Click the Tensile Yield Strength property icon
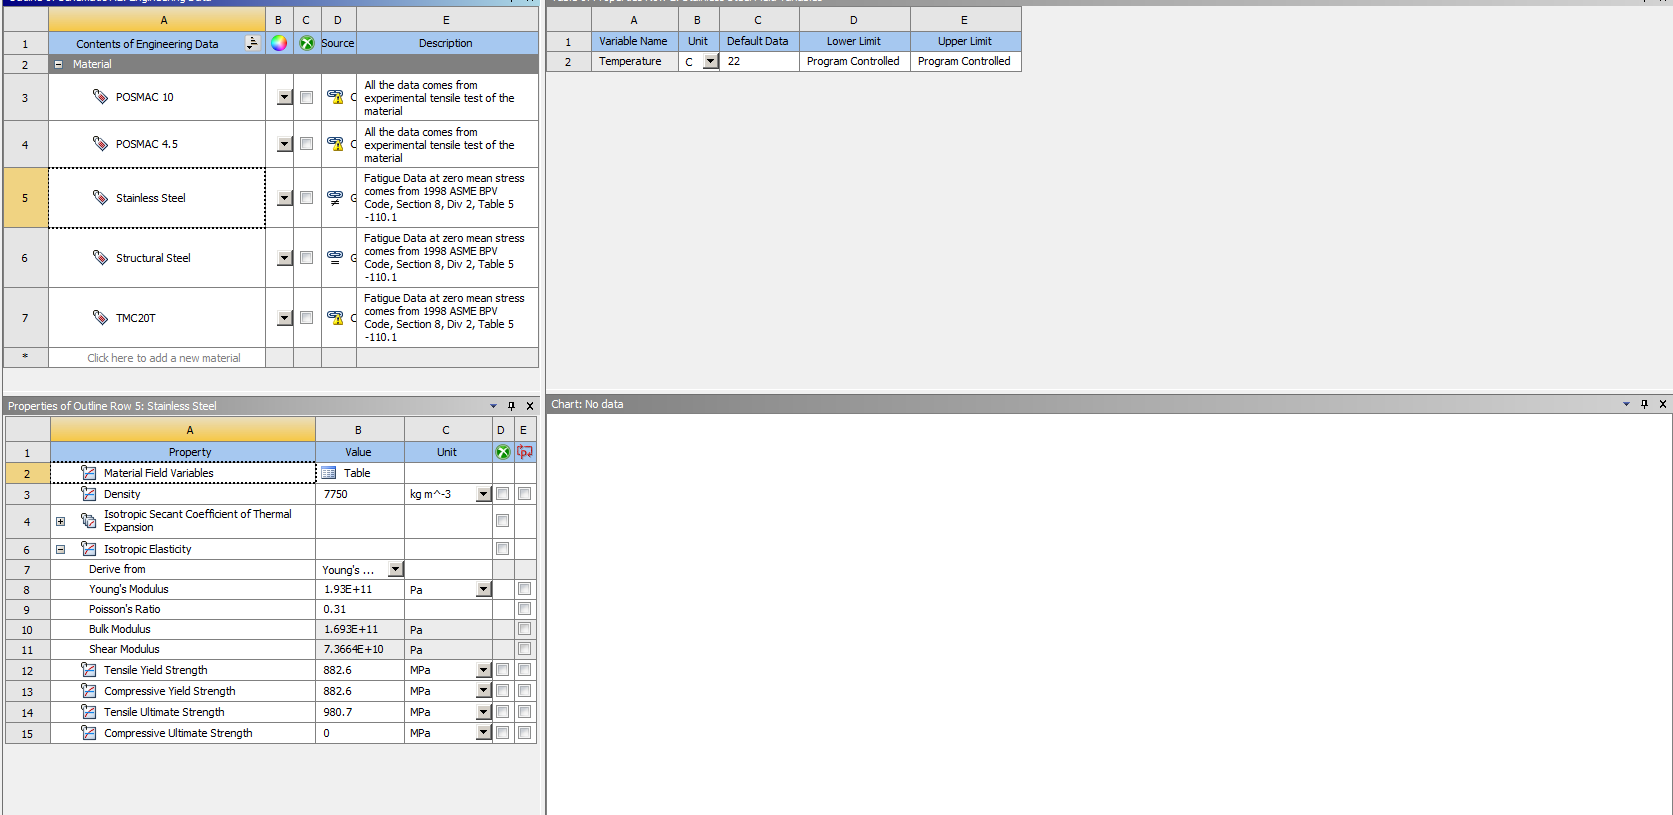This screenshot has height=815, width=1673. coord(89,670)
